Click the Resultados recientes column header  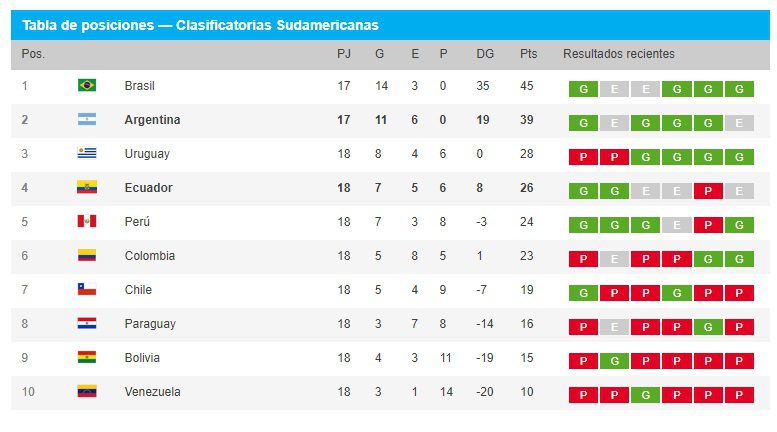tap(618, 54)
